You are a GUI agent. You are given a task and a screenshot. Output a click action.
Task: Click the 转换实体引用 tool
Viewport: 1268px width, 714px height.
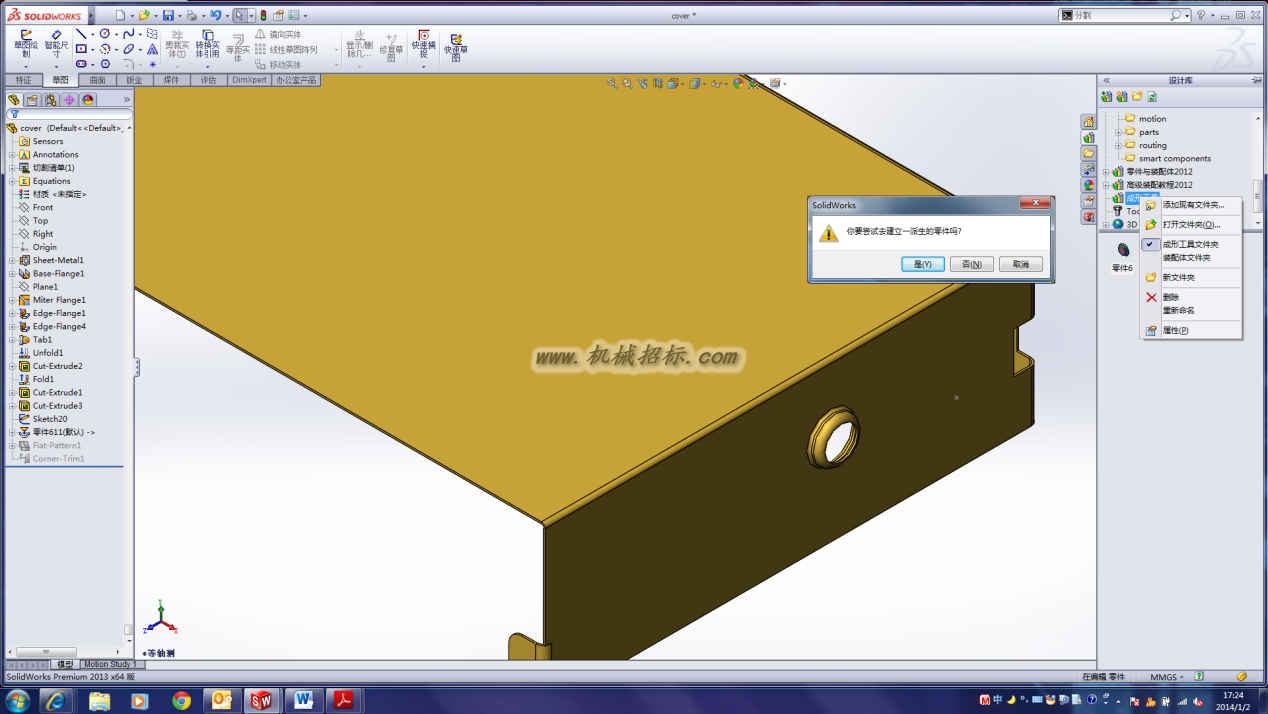pyautogui.click(x=207, y=45)
